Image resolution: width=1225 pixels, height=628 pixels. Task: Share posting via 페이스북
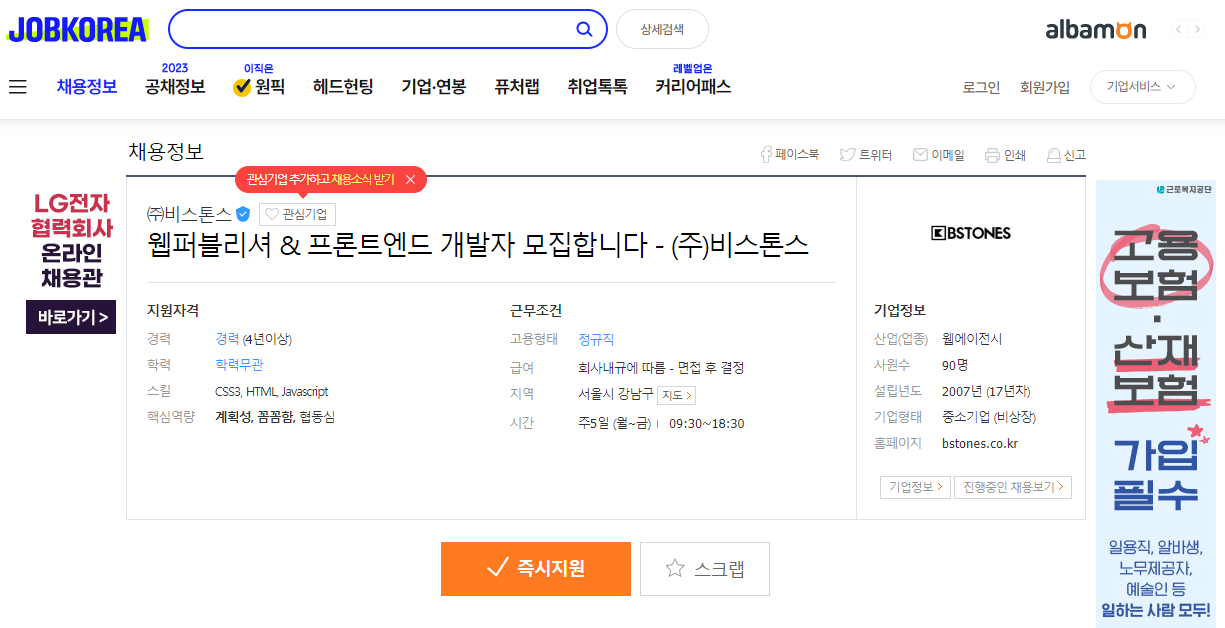790,155
